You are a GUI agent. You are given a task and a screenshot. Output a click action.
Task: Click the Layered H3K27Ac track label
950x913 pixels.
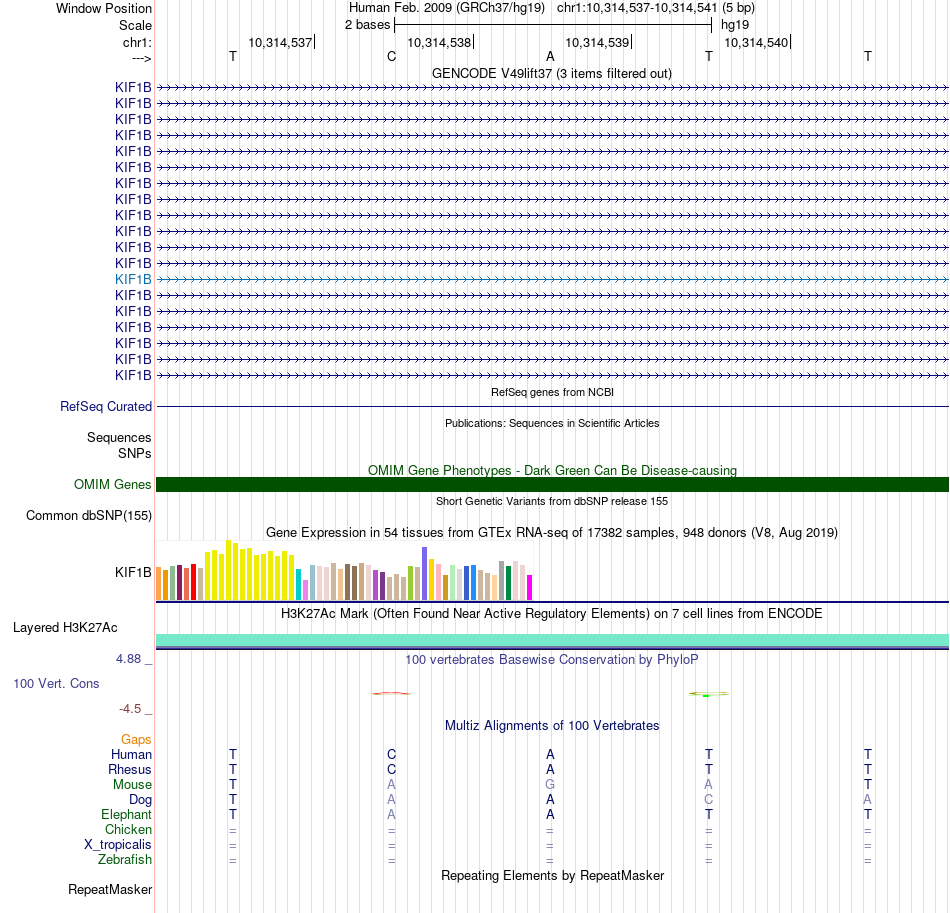tap(65, 628)
